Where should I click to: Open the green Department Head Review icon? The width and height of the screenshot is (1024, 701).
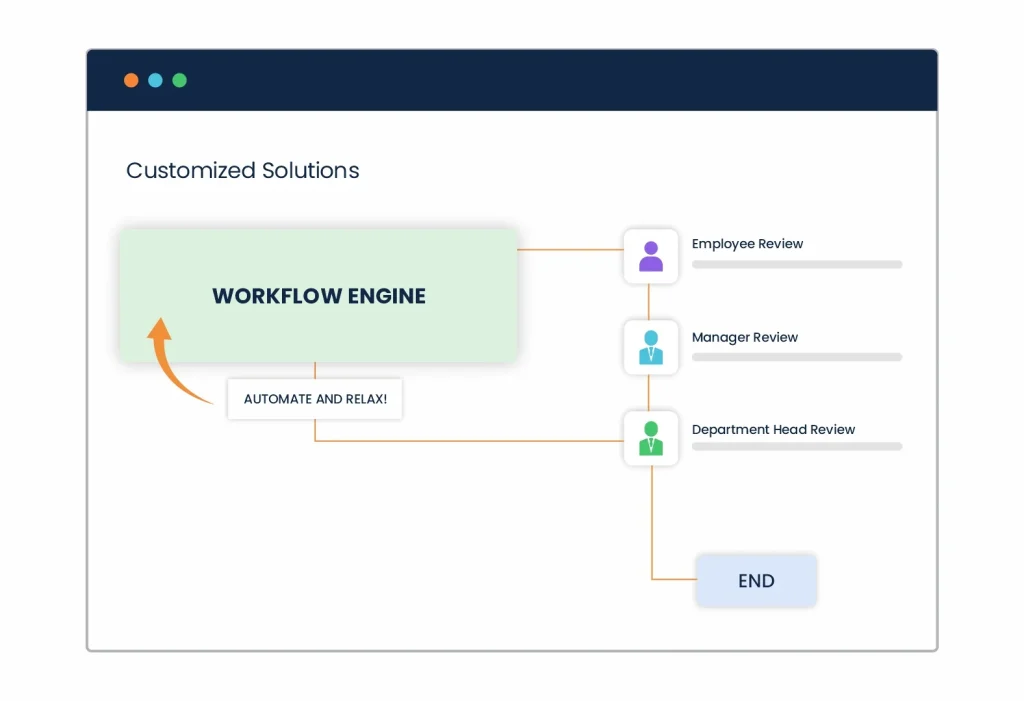pos(651,438)
